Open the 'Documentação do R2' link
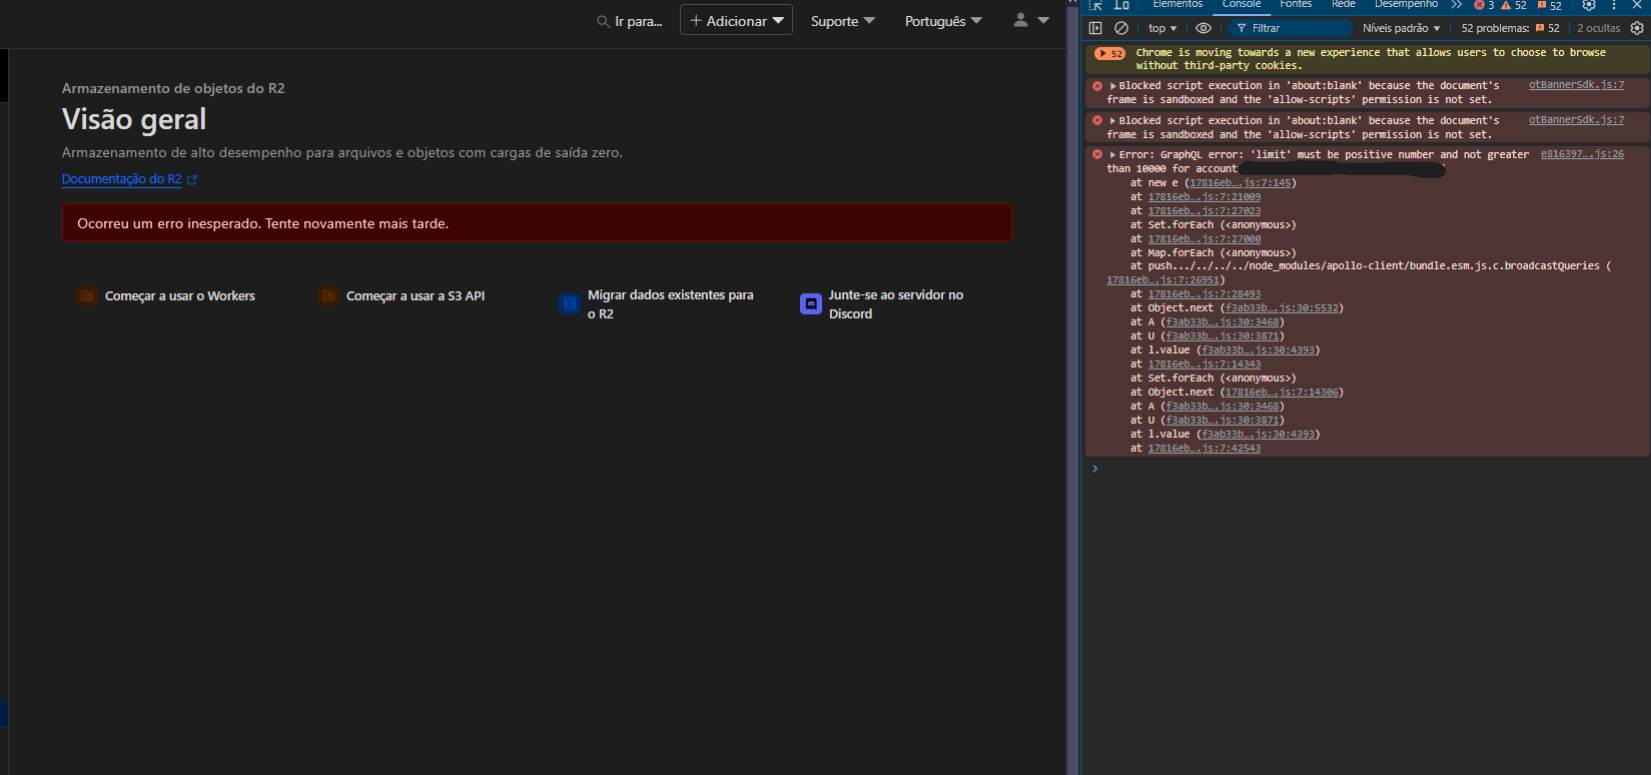1651x775 pixels. point(122,180)
